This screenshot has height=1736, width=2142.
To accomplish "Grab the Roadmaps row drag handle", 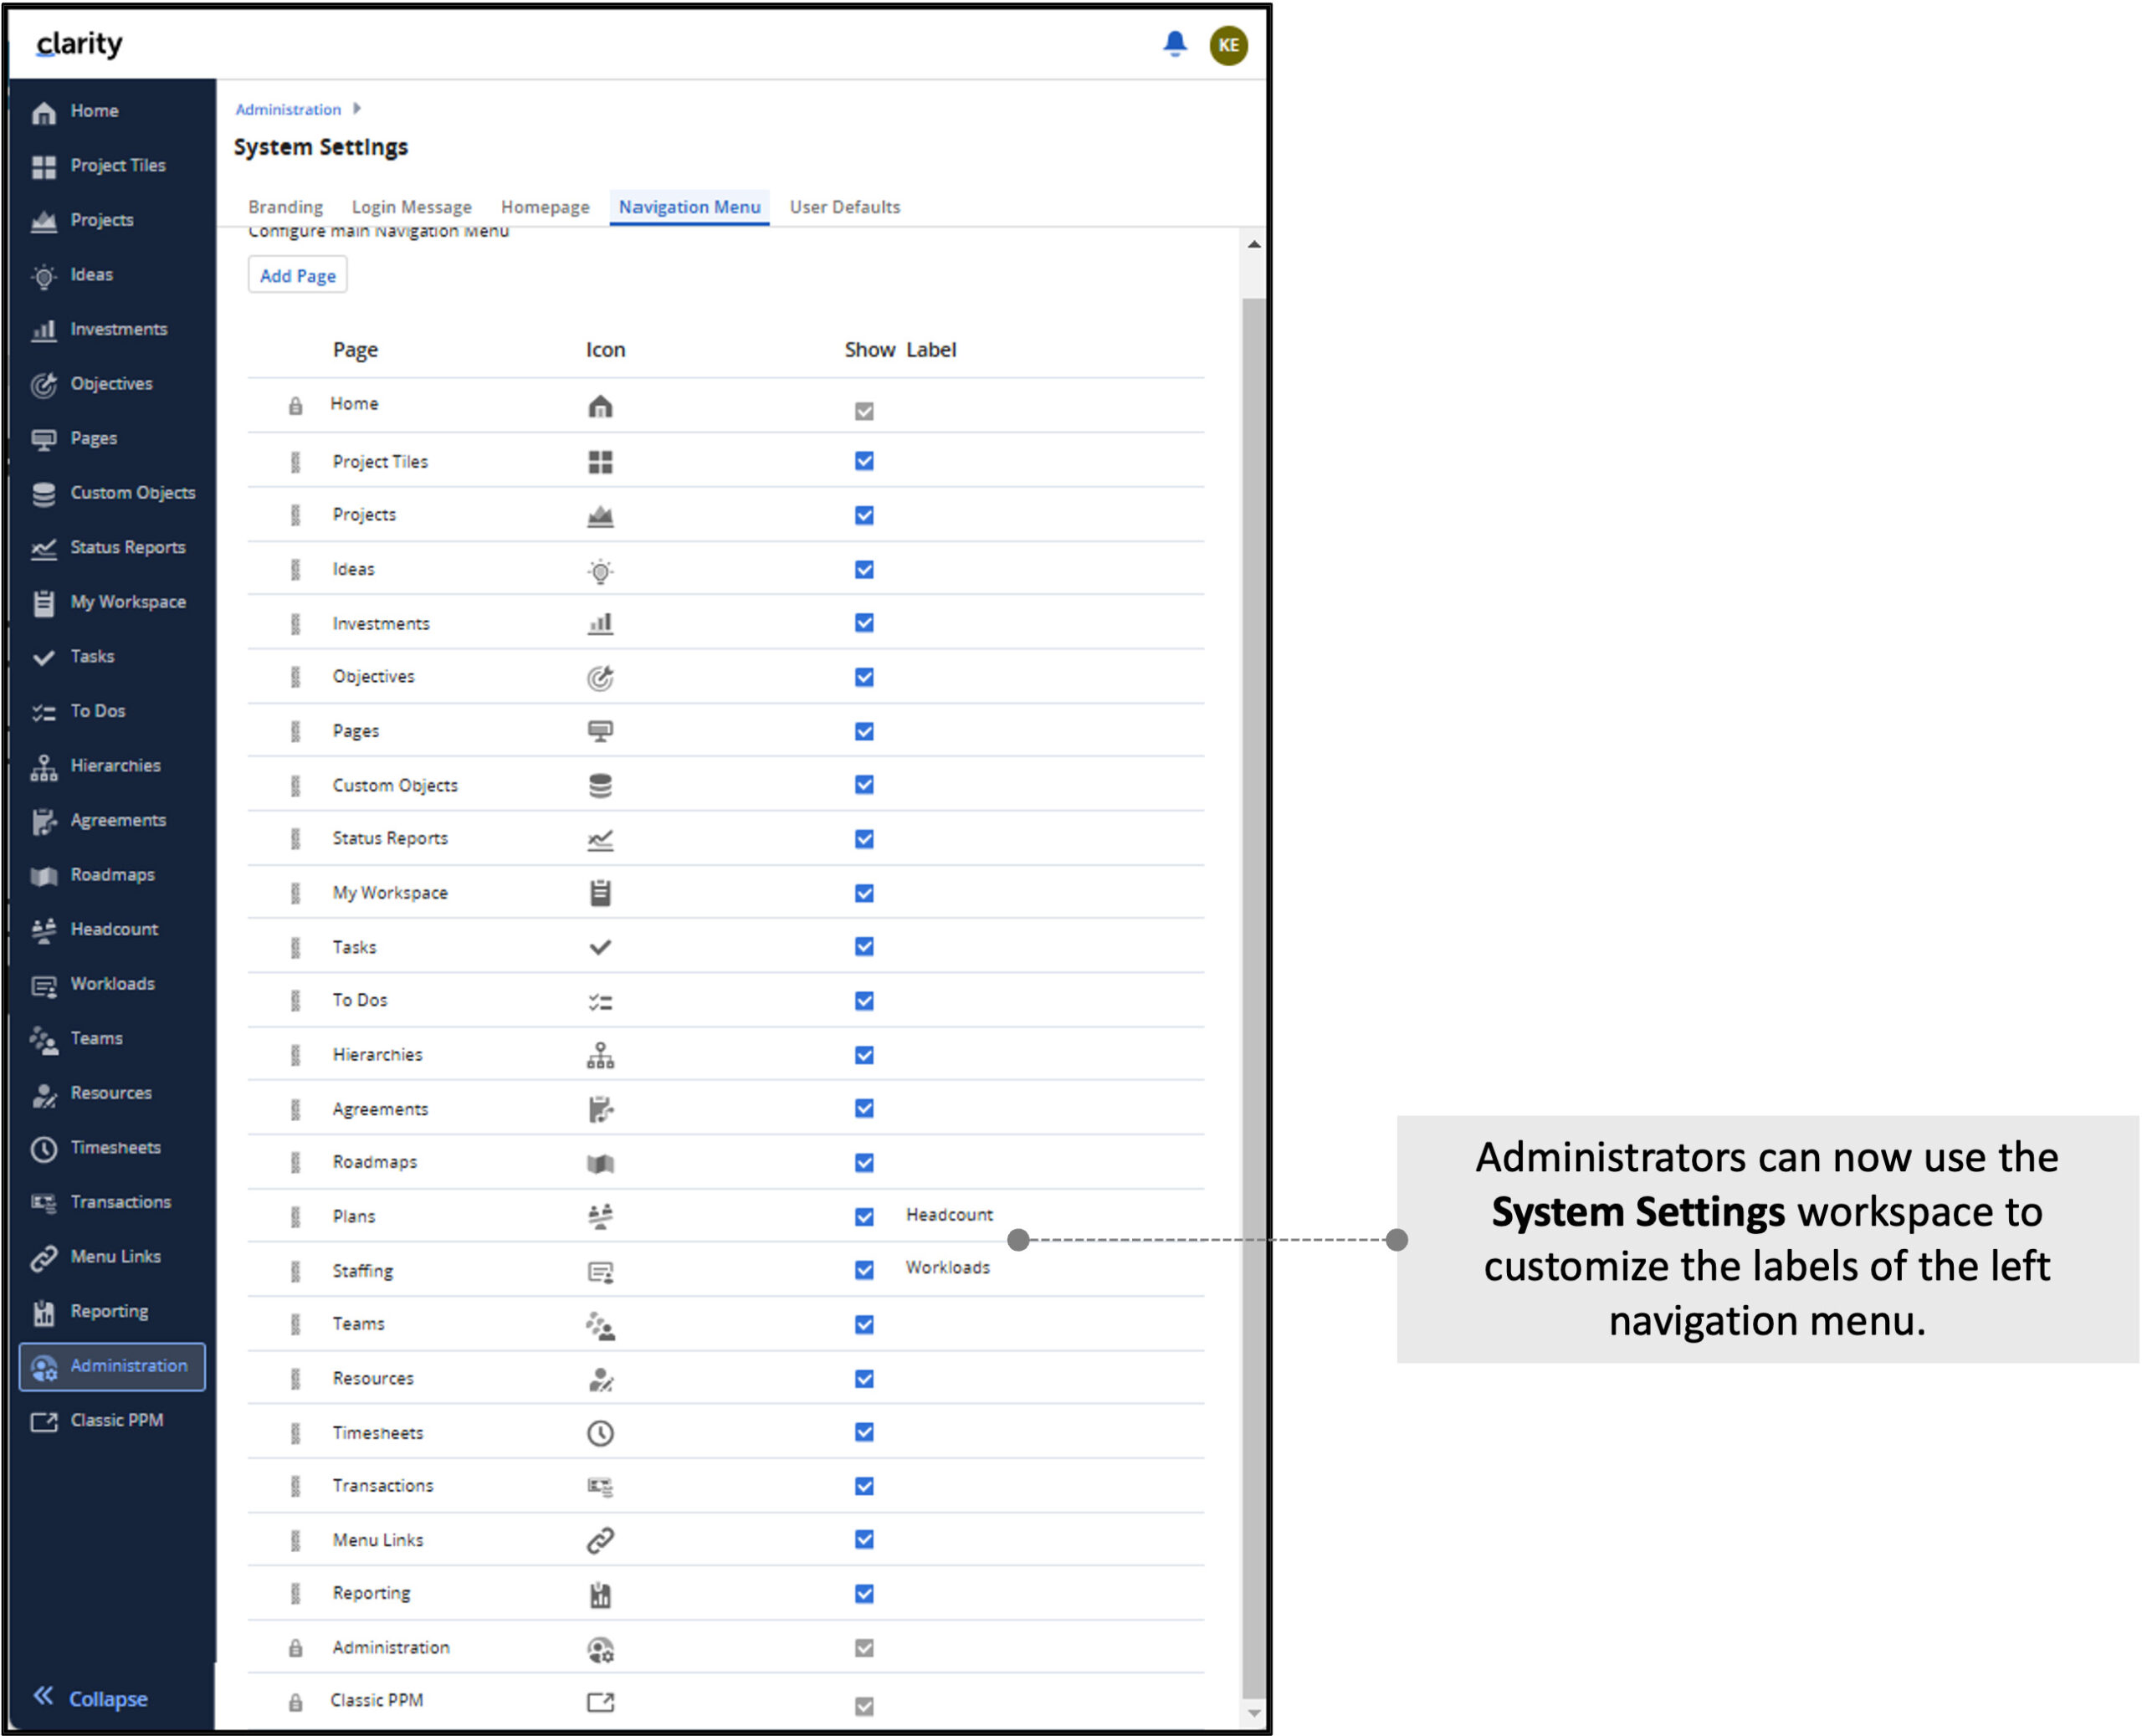I will tap(295, 1162).
